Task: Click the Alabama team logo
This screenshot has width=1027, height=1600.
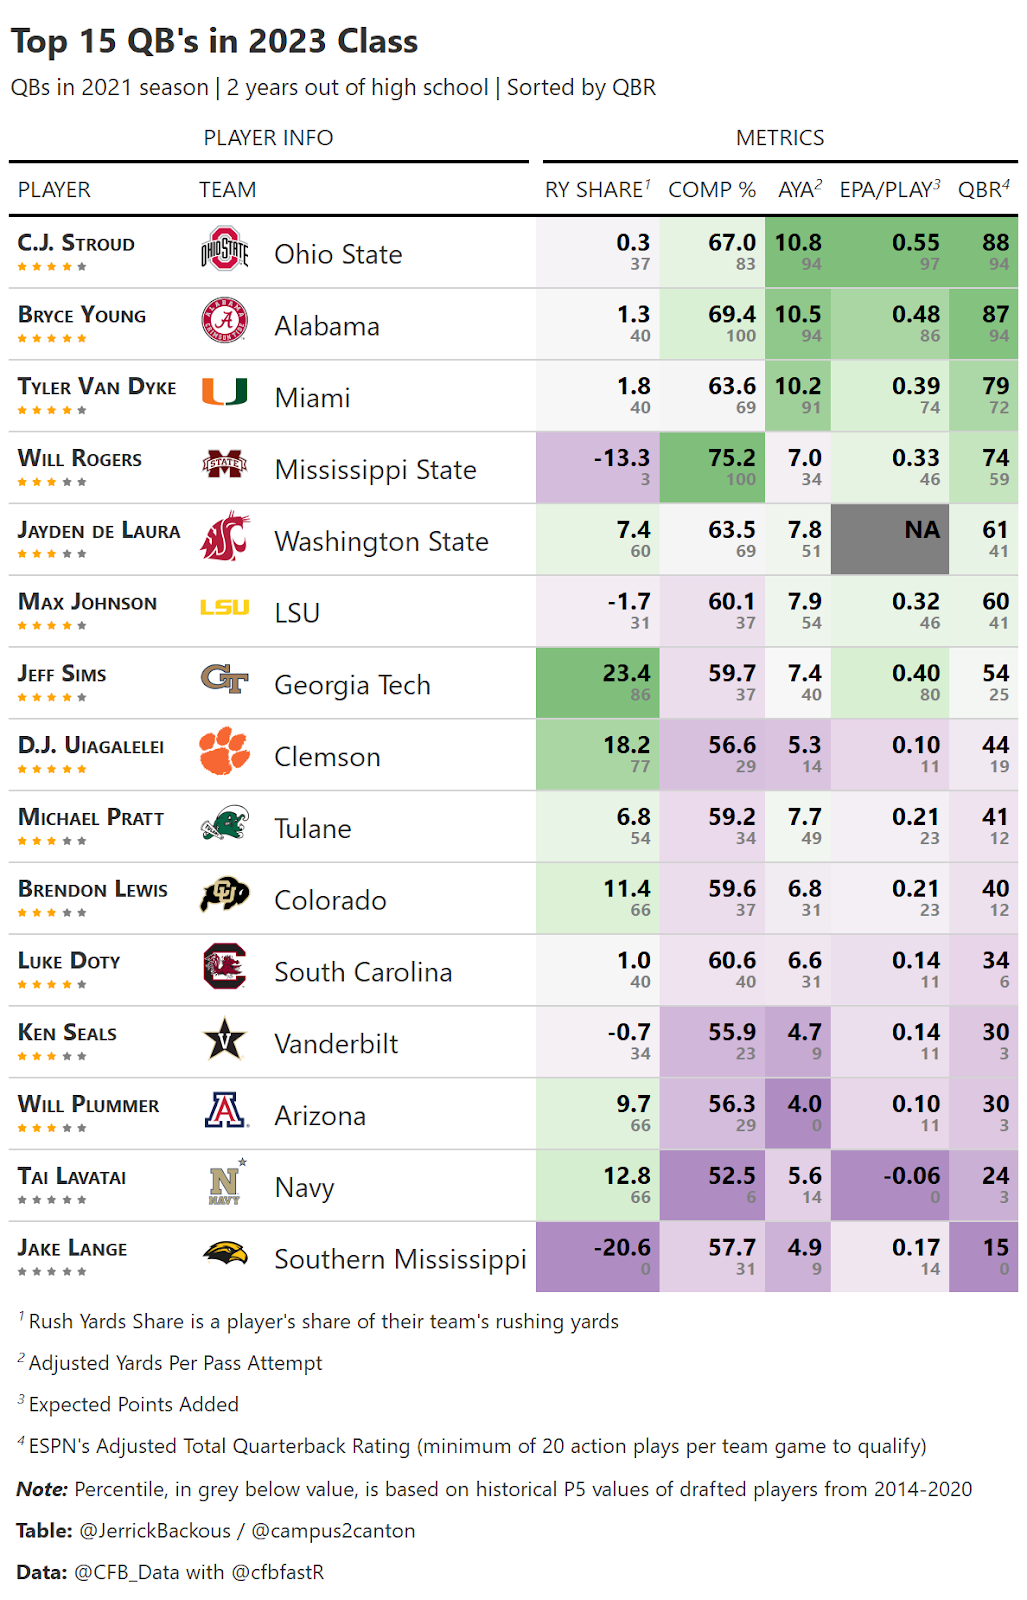Action: click(225, 321)
